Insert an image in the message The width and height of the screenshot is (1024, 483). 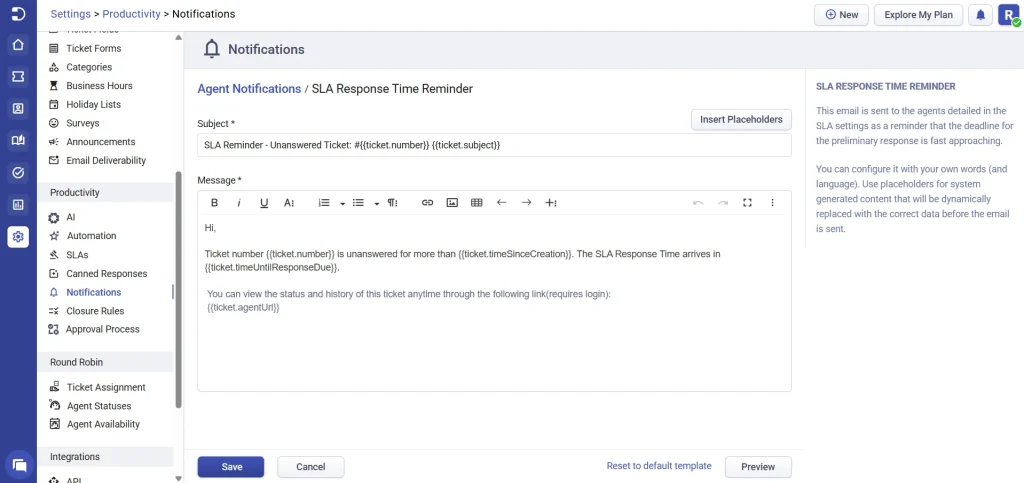452,203
